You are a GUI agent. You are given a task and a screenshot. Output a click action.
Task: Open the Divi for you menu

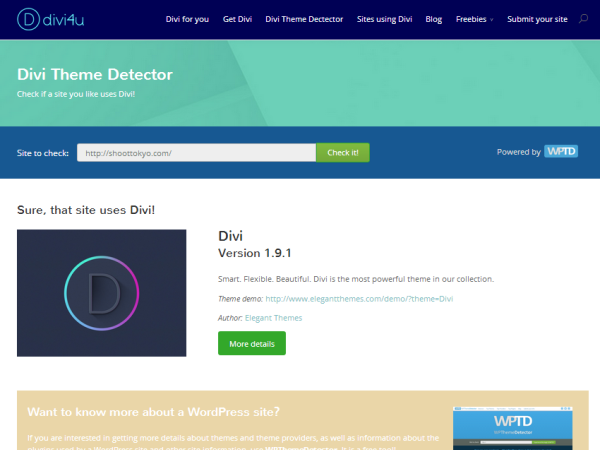pyautogui.click(x=187, y=19)
